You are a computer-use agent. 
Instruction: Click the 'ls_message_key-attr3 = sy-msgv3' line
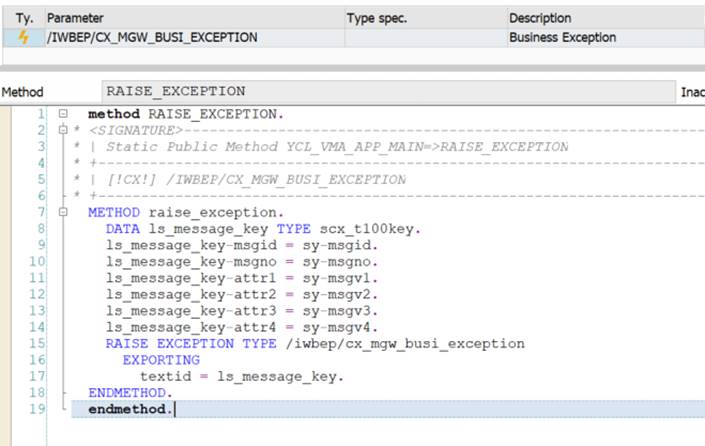(x=242, y=311)
